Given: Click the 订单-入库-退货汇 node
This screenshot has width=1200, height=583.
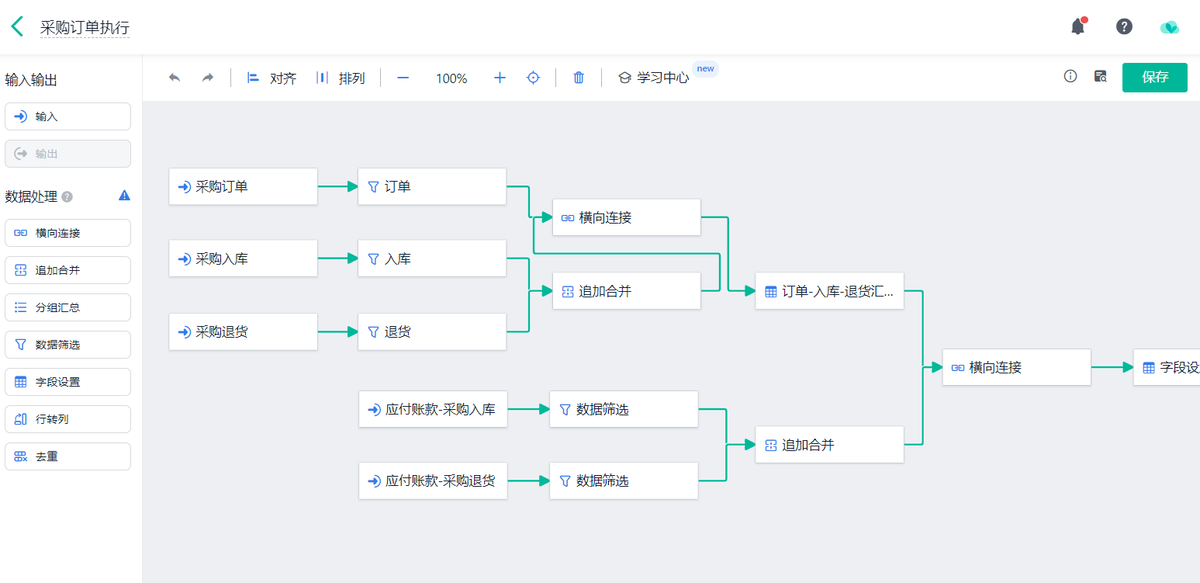Looking at the screenshot, I should 829,291.
